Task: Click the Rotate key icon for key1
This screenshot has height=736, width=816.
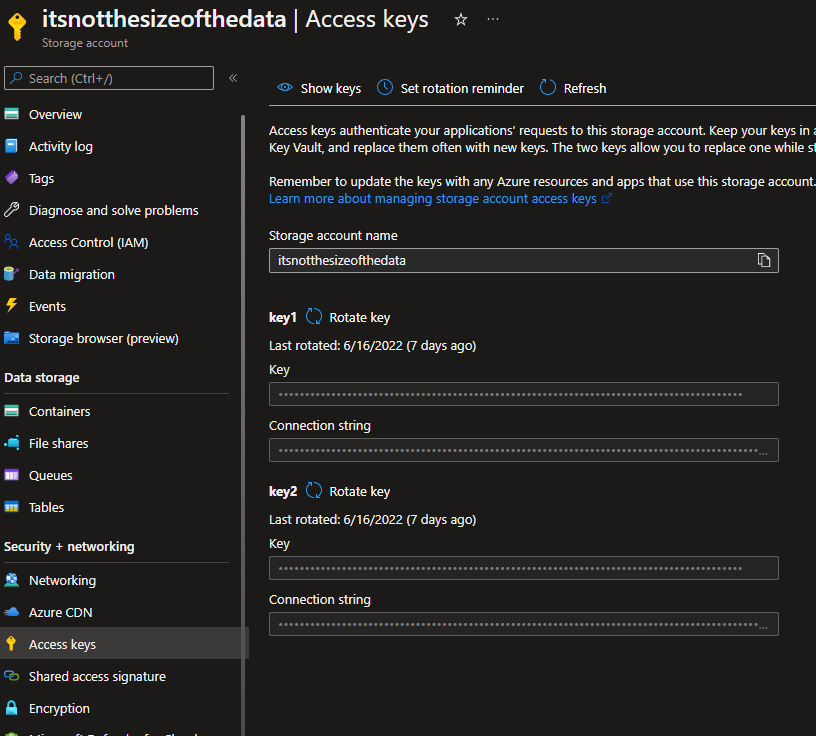Action: pos(314,317)
